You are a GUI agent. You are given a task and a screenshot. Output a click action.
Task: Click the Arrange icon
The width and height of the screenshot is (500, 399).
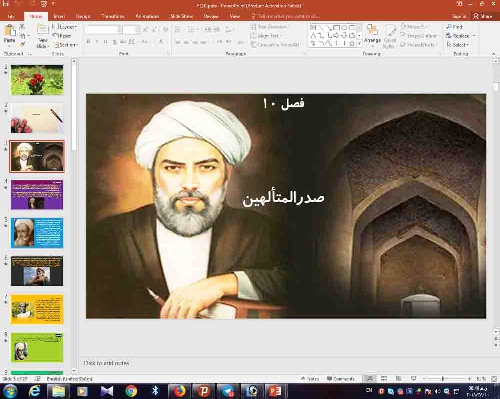372,30
